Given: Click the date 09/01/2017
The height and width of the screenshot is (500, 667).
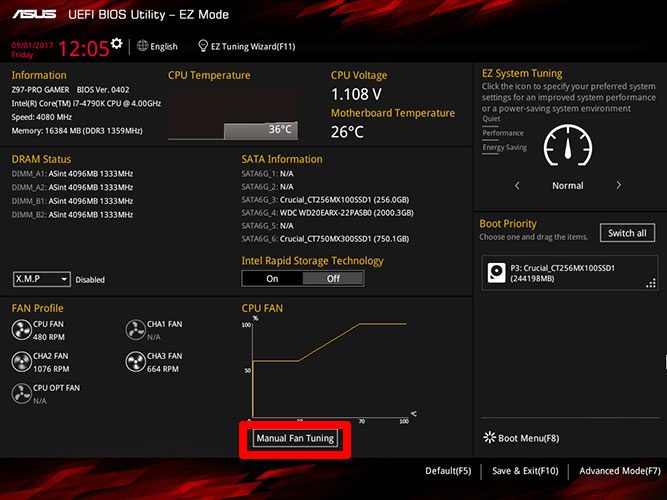Looking at the screenshot, I should 32,45.
